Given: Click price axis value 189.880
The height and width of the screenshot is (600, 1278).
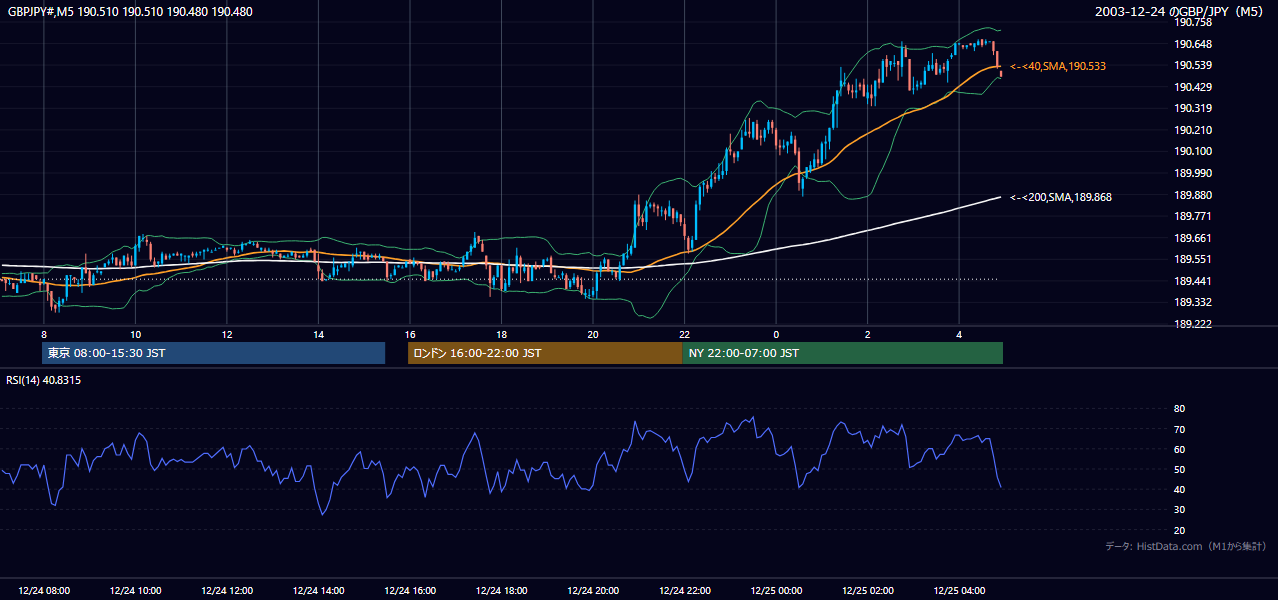Looking at the screenshot, I should [1192, 195].
